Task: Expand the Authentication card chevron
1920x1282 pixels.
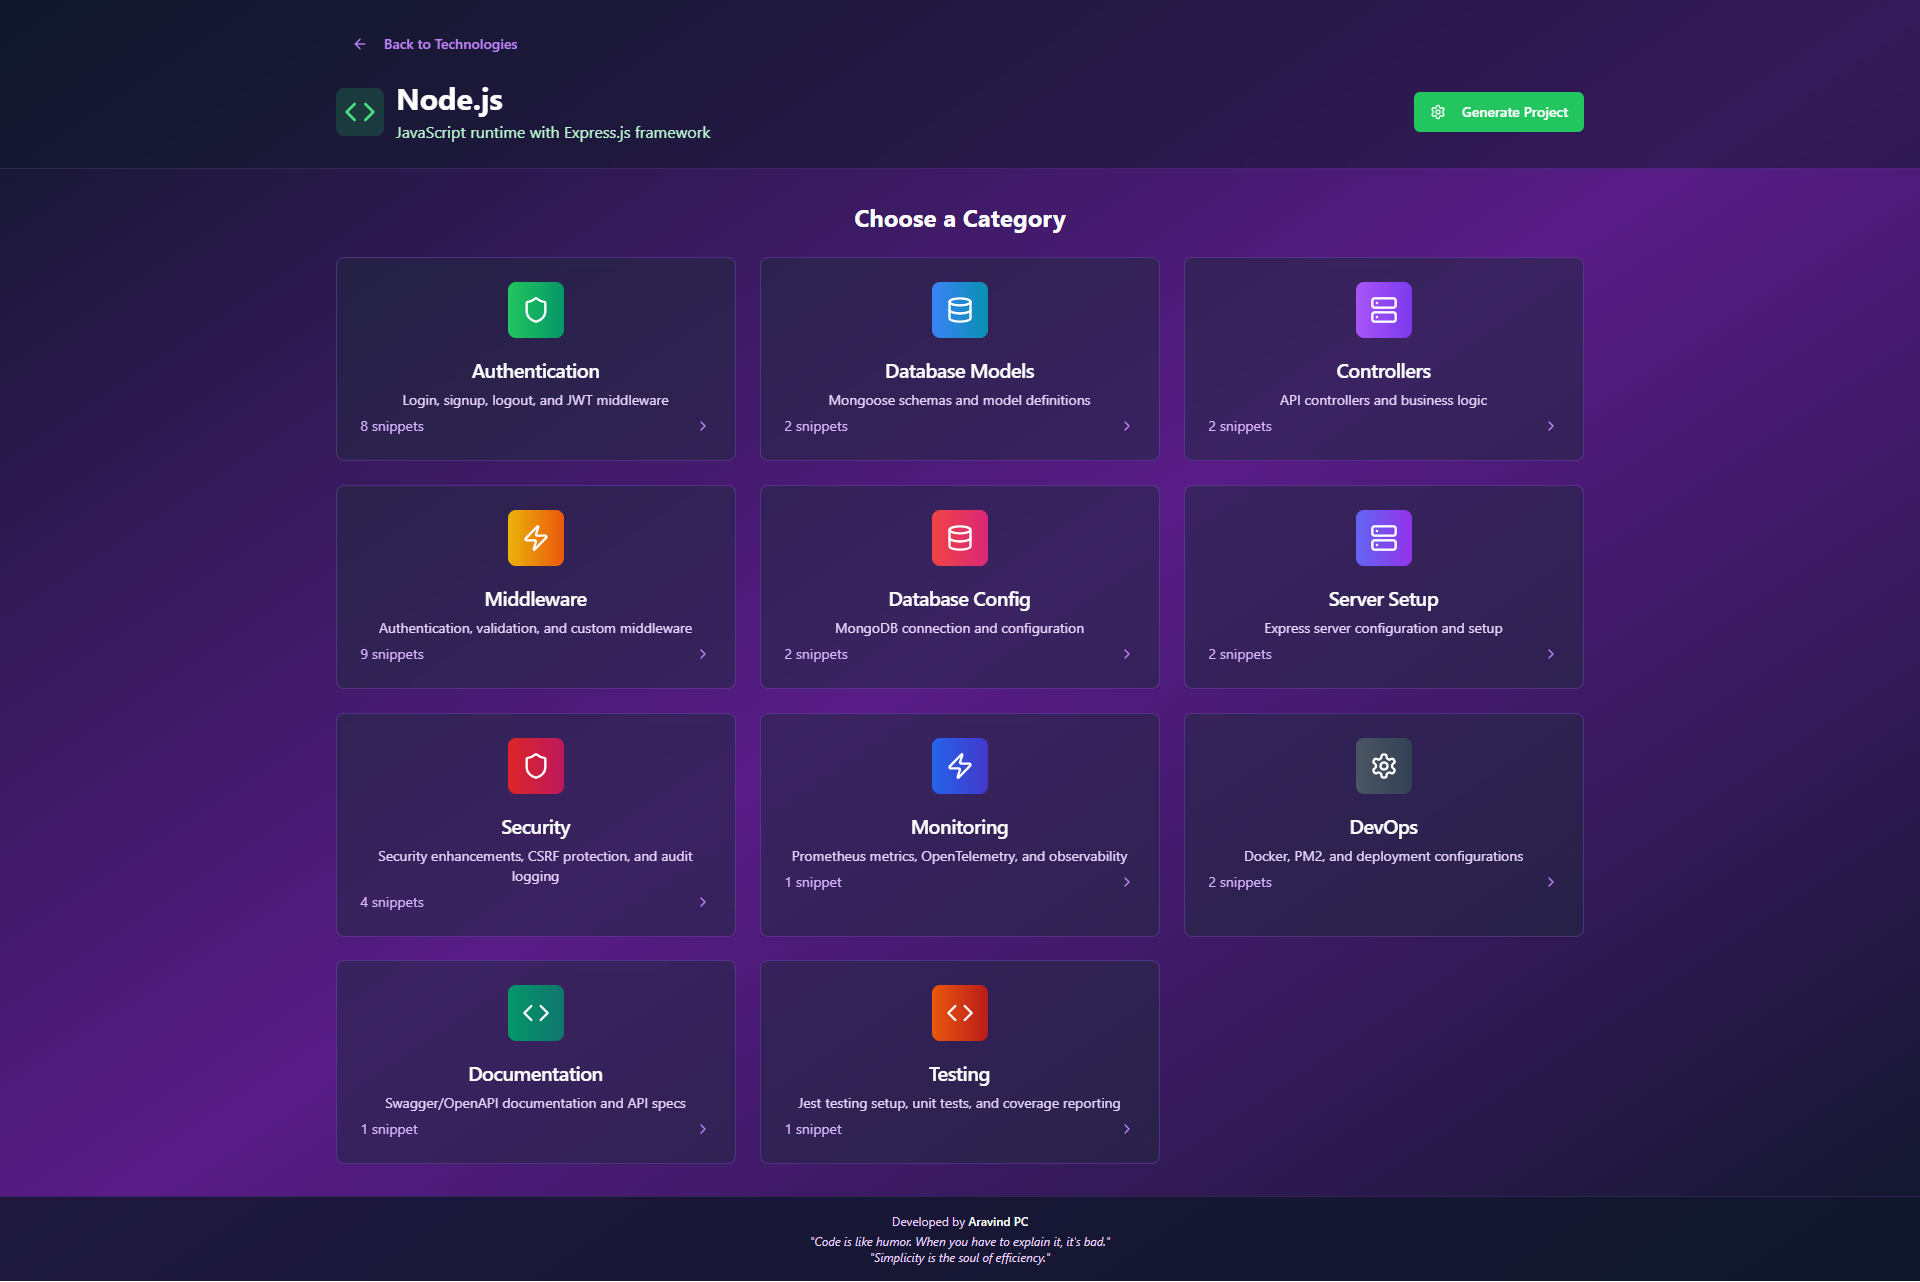Action: pos(703,426)
